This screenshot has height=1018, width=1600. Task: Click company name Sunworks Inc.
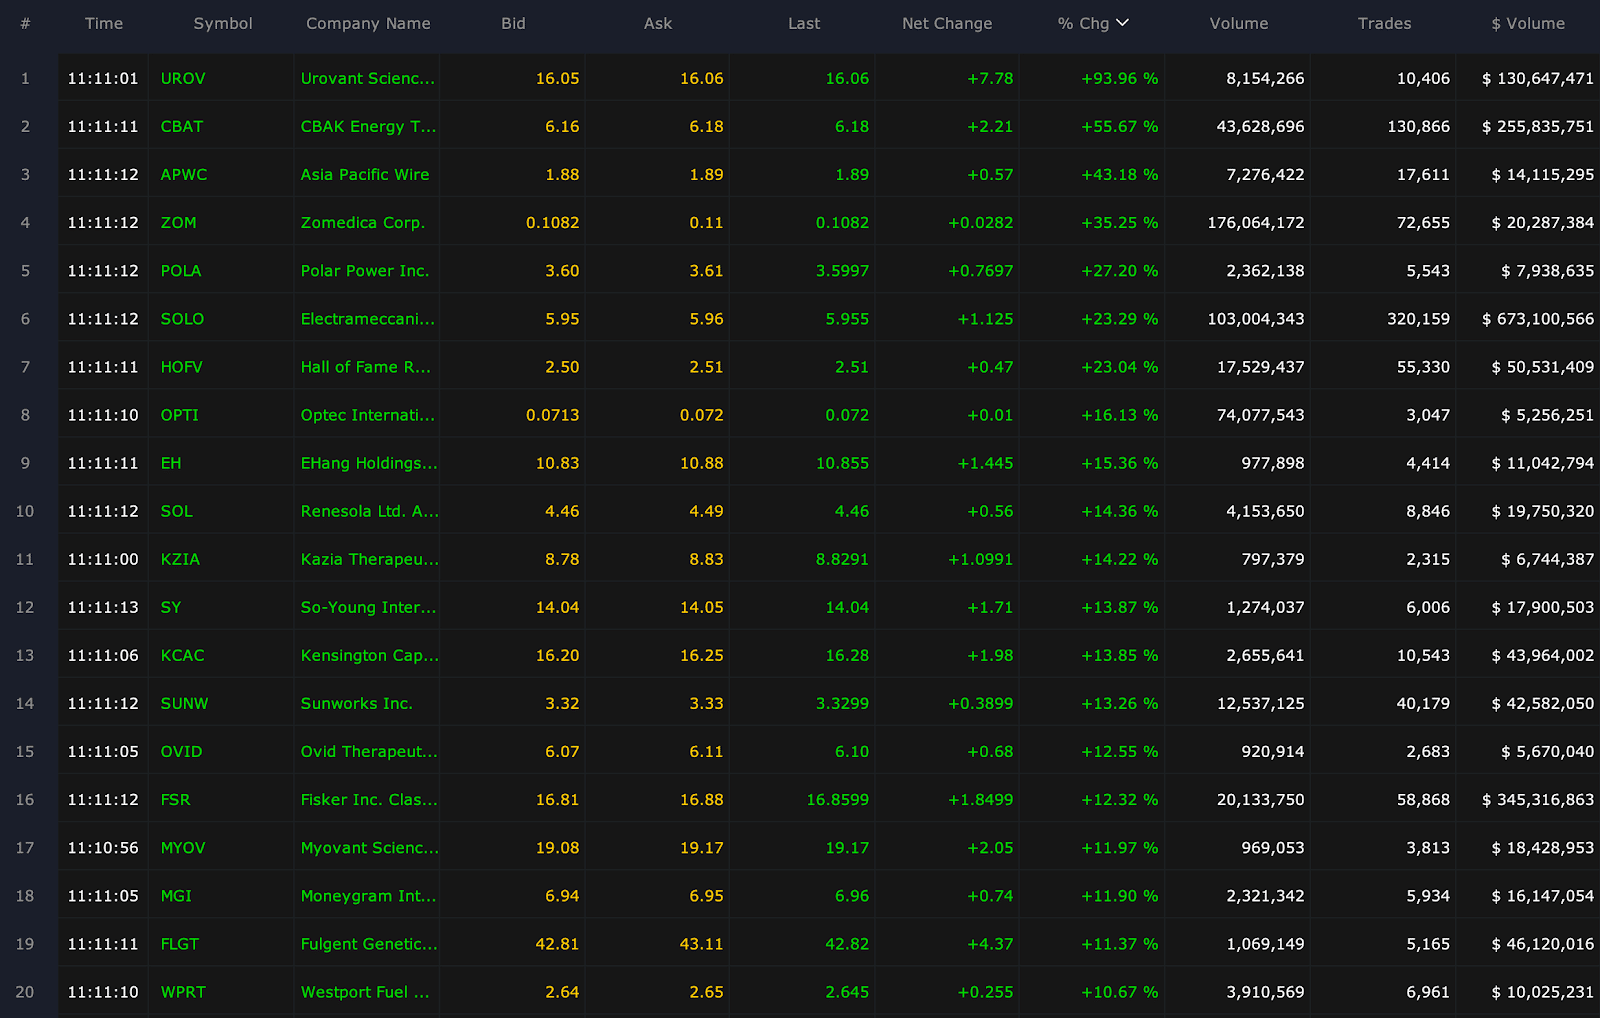[357, 703]
